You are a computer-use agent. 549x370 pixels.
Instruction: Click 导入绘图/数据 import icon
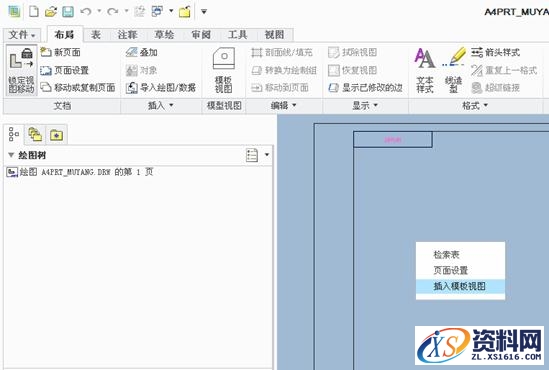[132, 88]
